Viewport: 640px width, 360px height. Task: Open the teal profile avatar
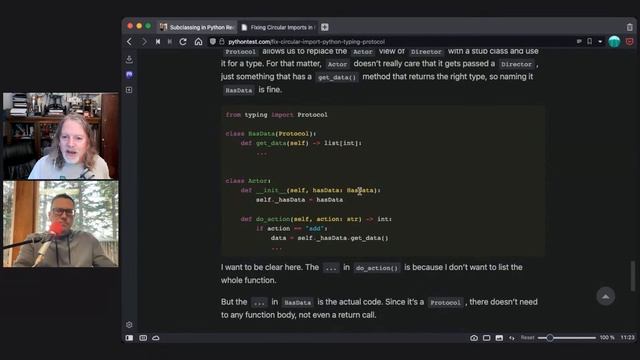614,42
